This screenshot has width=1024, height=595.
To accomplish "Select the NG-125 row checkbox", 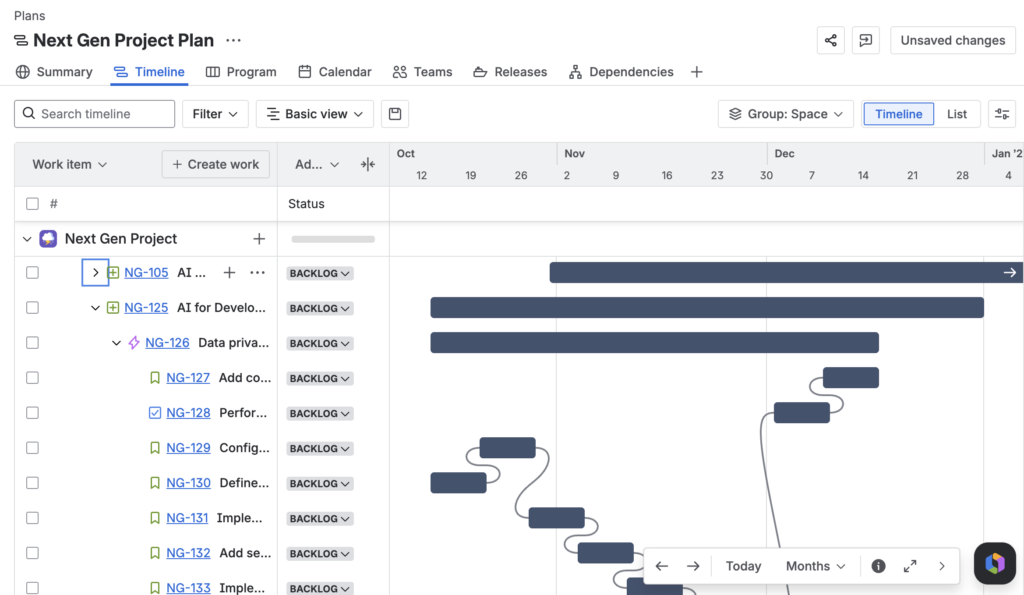I will [32, 308].
